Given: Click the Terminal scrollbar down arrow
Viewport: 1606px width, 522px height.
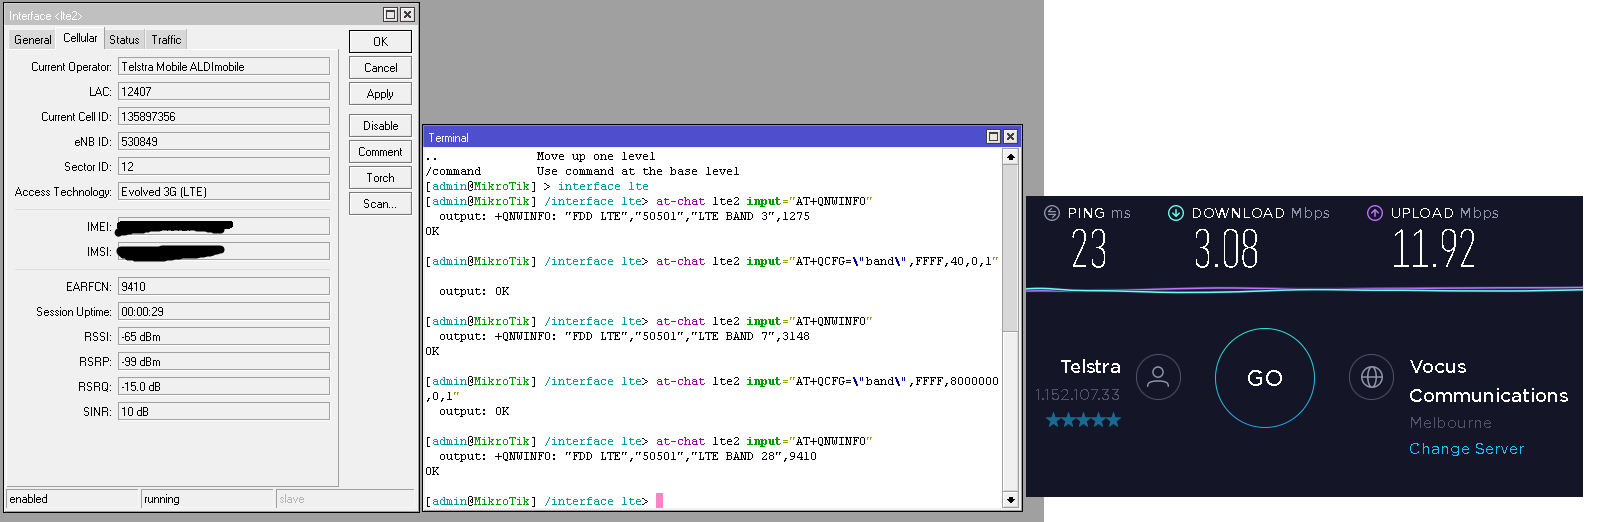Looking at the screenshot, I should [1011, 499].
